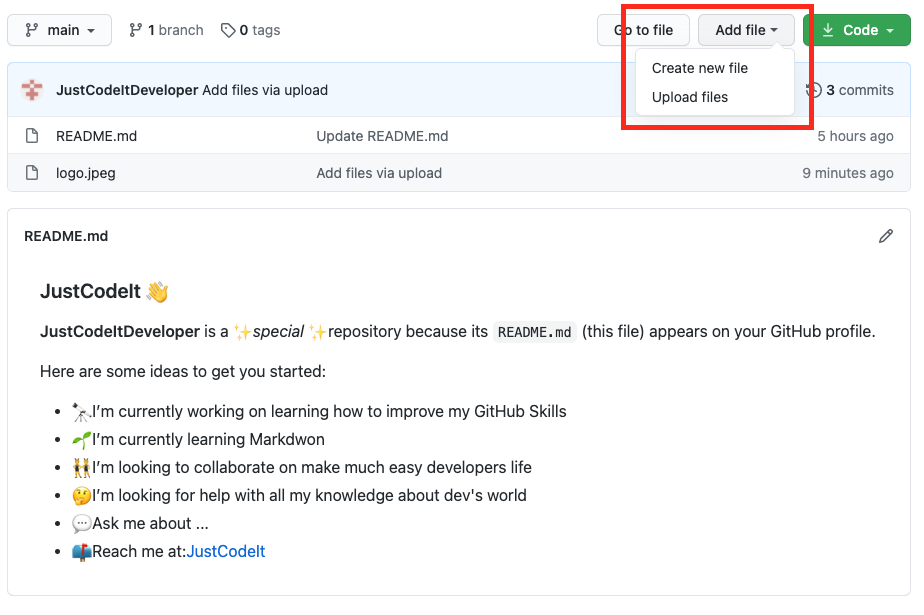Select Create new file menu option
The image size is (924, 615).
point(699,68)
